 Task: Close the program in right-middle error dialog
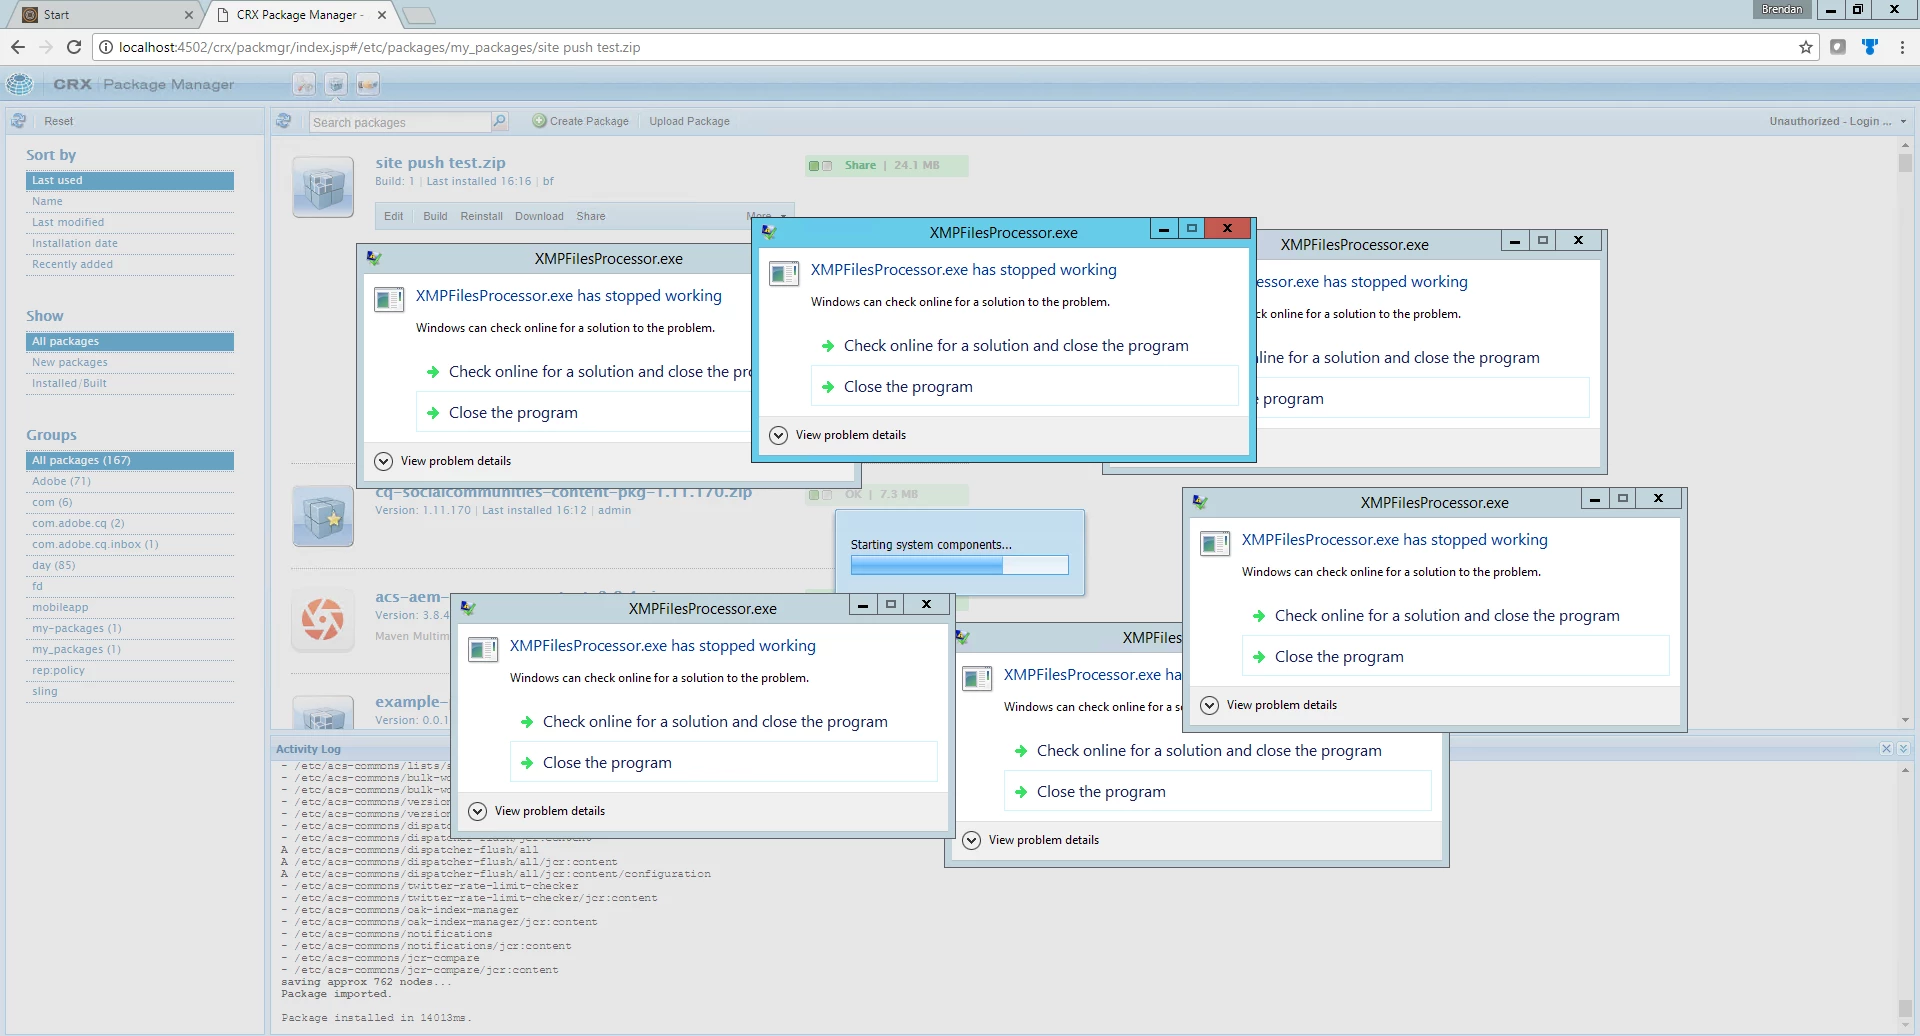1455,656
